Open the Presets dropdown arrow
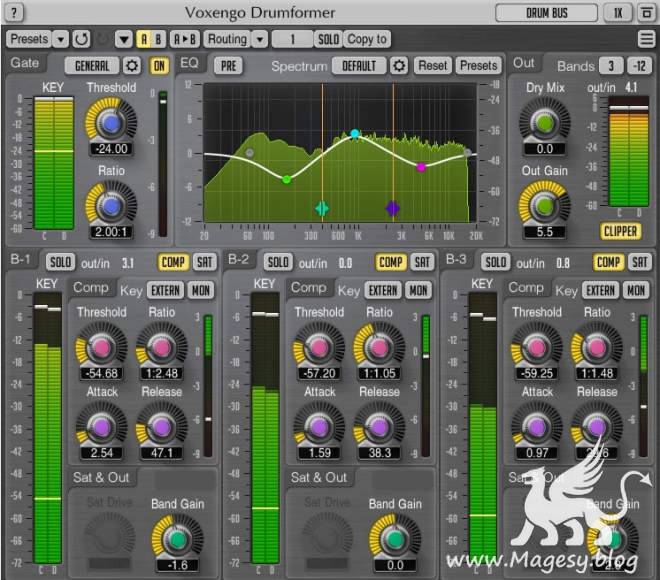The height and width of the screenshot is (580, 660). tap(61, 39)
